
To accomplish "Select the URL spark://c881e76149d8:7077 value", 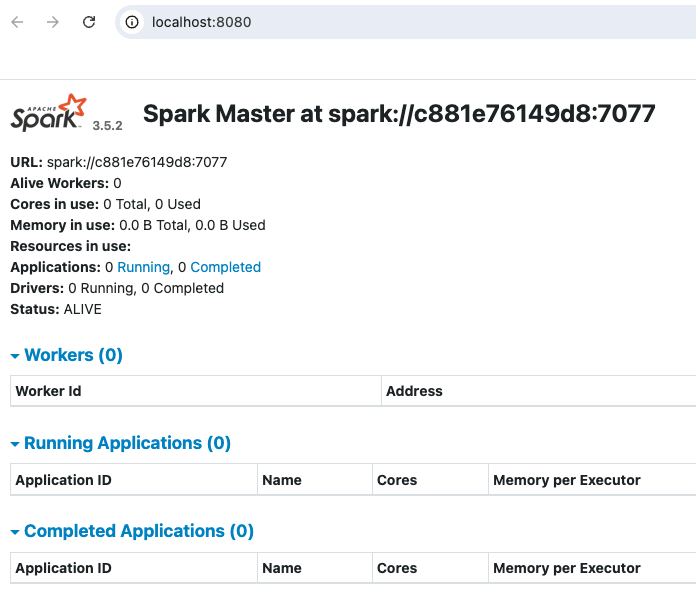I will coord(137,162).
